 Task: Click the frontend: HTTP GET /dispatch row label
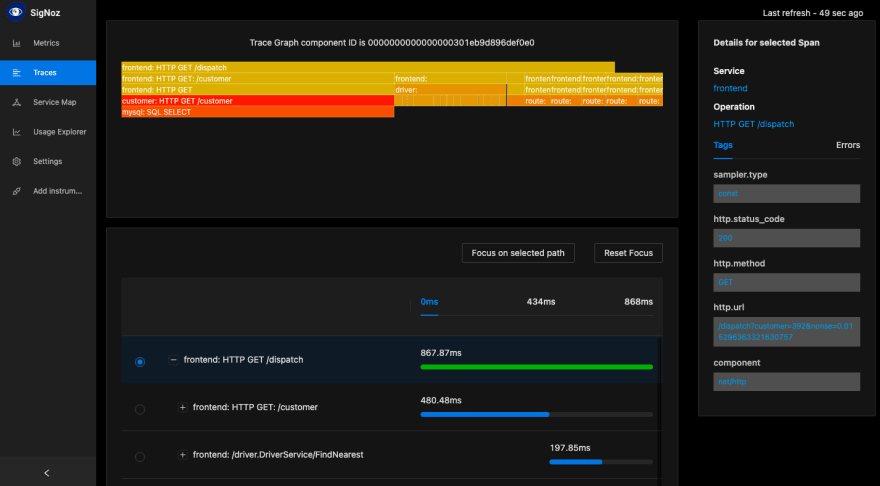(243, 360)
